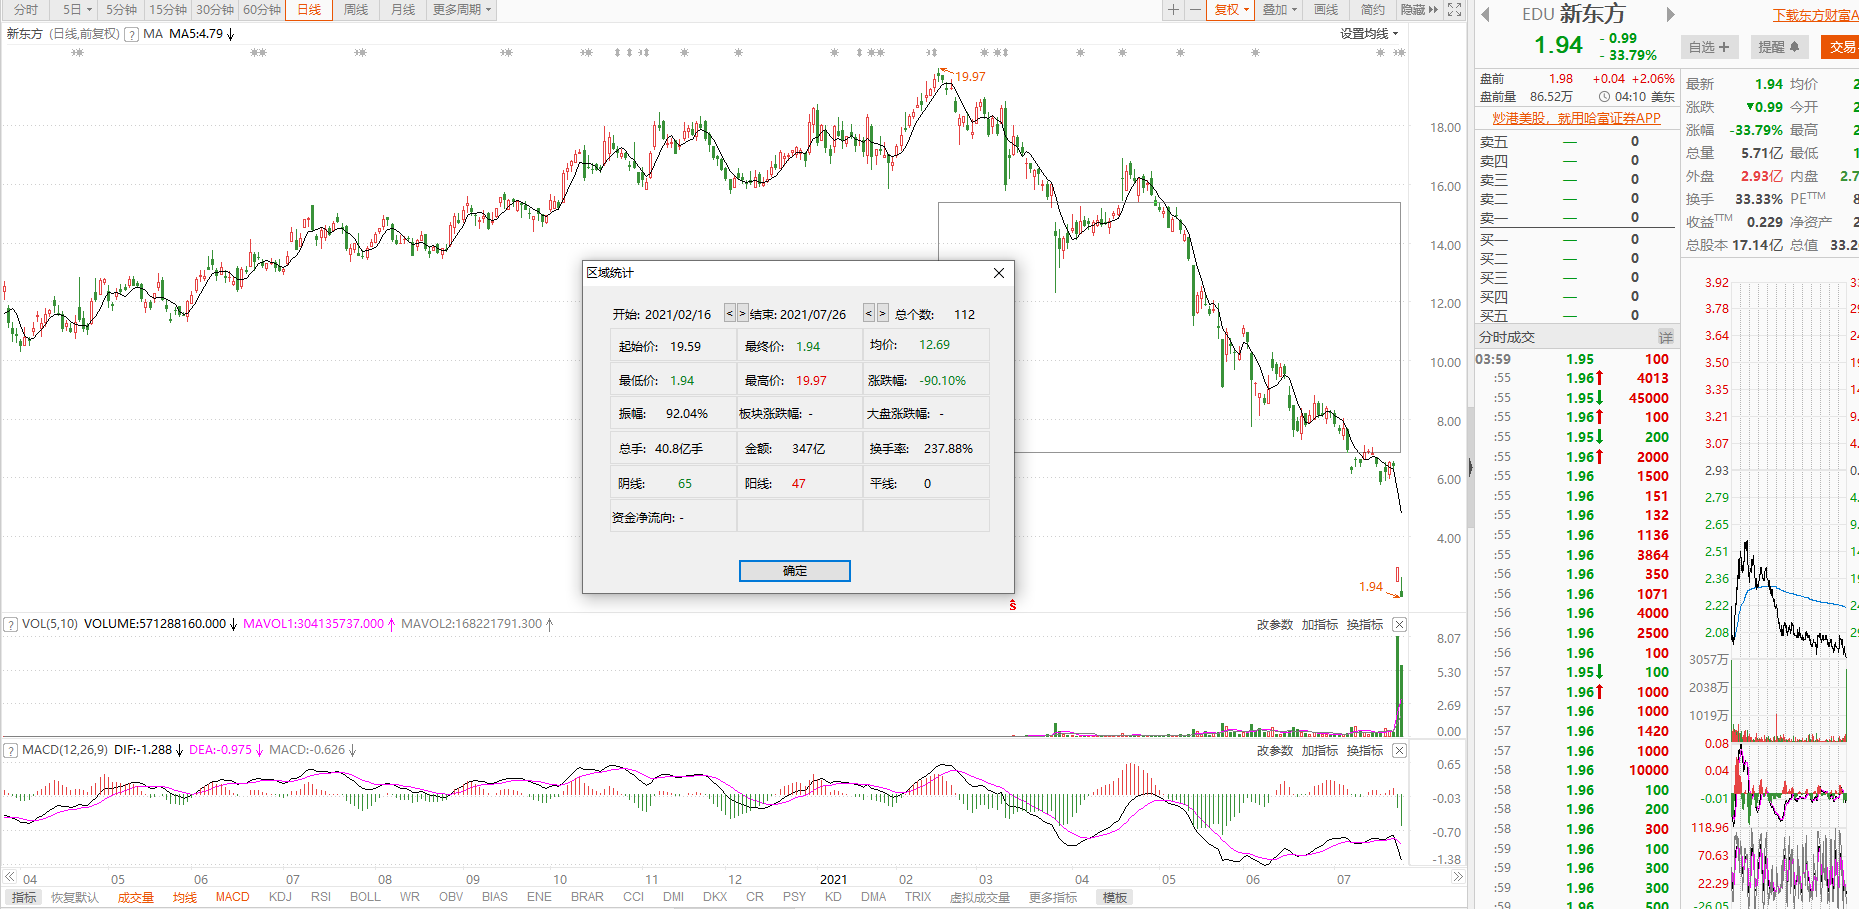
Task: Click the MA help question mark icon
Action: [131, 34]
